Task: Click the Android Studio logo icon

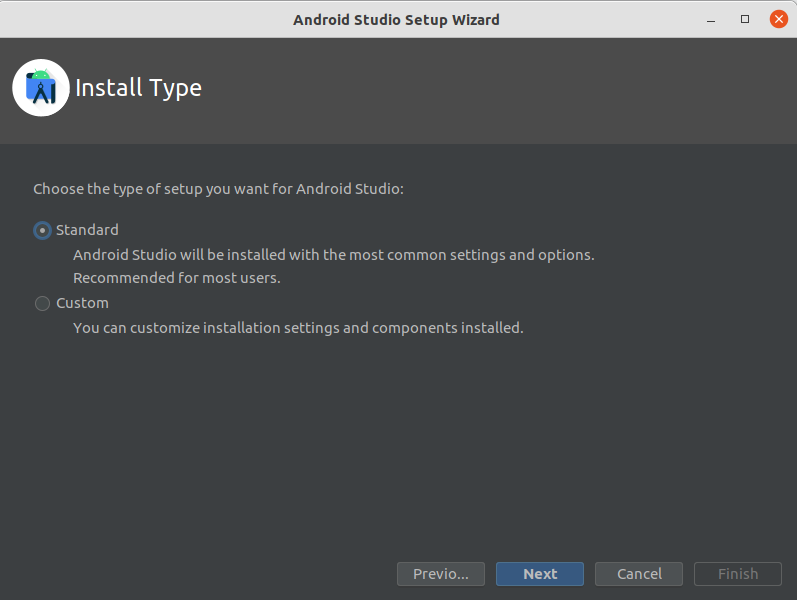Action: (41, 88)
